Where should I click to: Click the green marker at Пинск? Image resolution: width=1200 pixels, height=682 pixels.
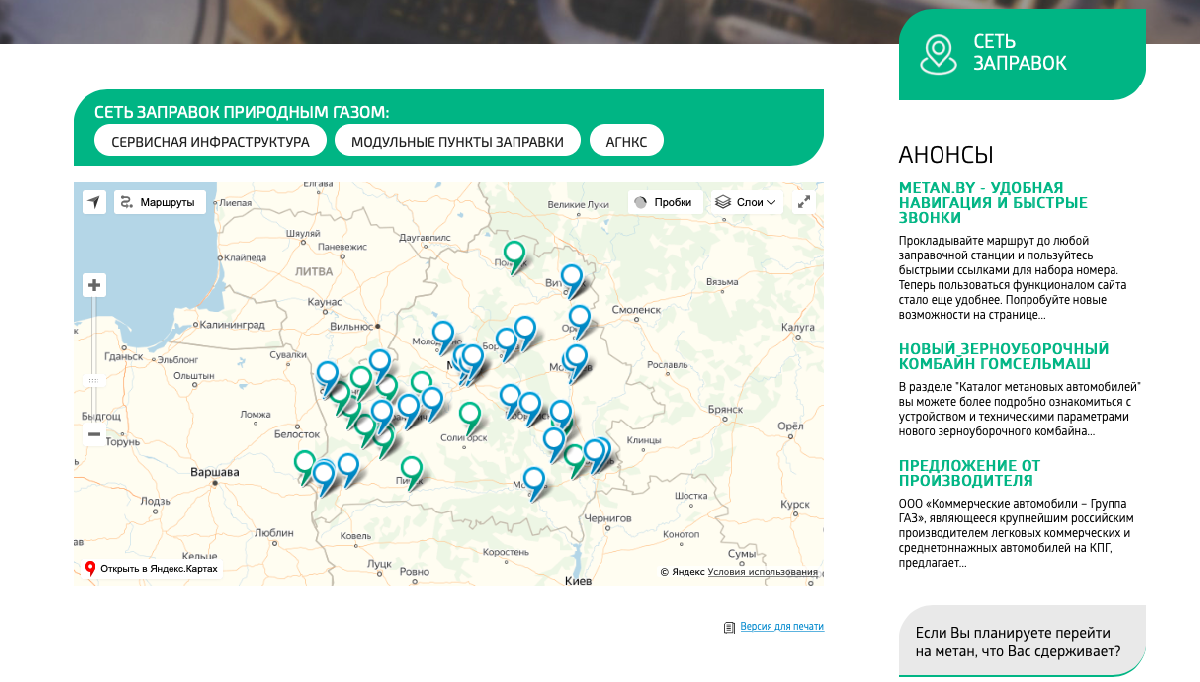411,470
